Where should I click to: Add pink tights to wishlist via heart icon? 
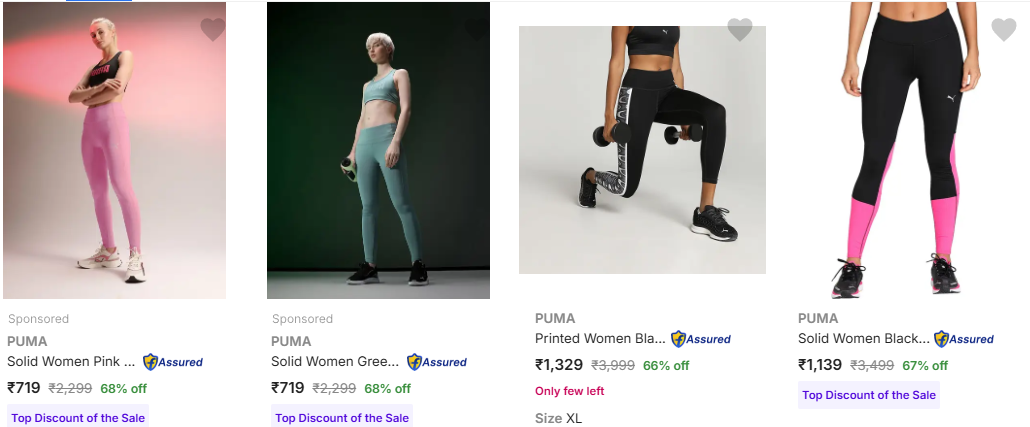coord(213,30)
